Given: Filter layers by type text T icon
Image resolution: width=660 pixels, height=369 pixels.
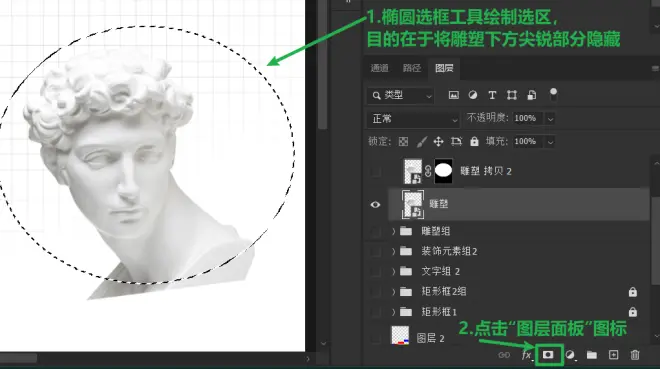Looking at the screenshot, I should [492, 96].
